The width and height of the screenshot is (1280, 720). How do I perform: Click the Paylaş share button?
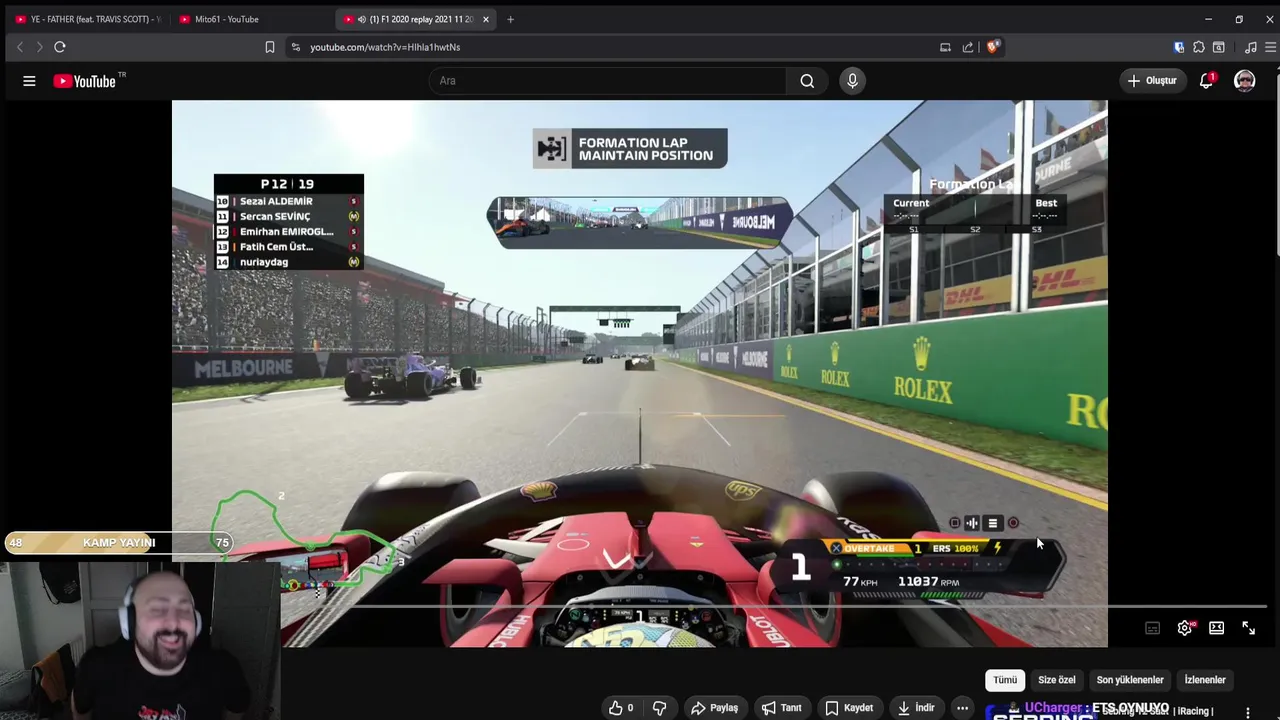(714, 708)
